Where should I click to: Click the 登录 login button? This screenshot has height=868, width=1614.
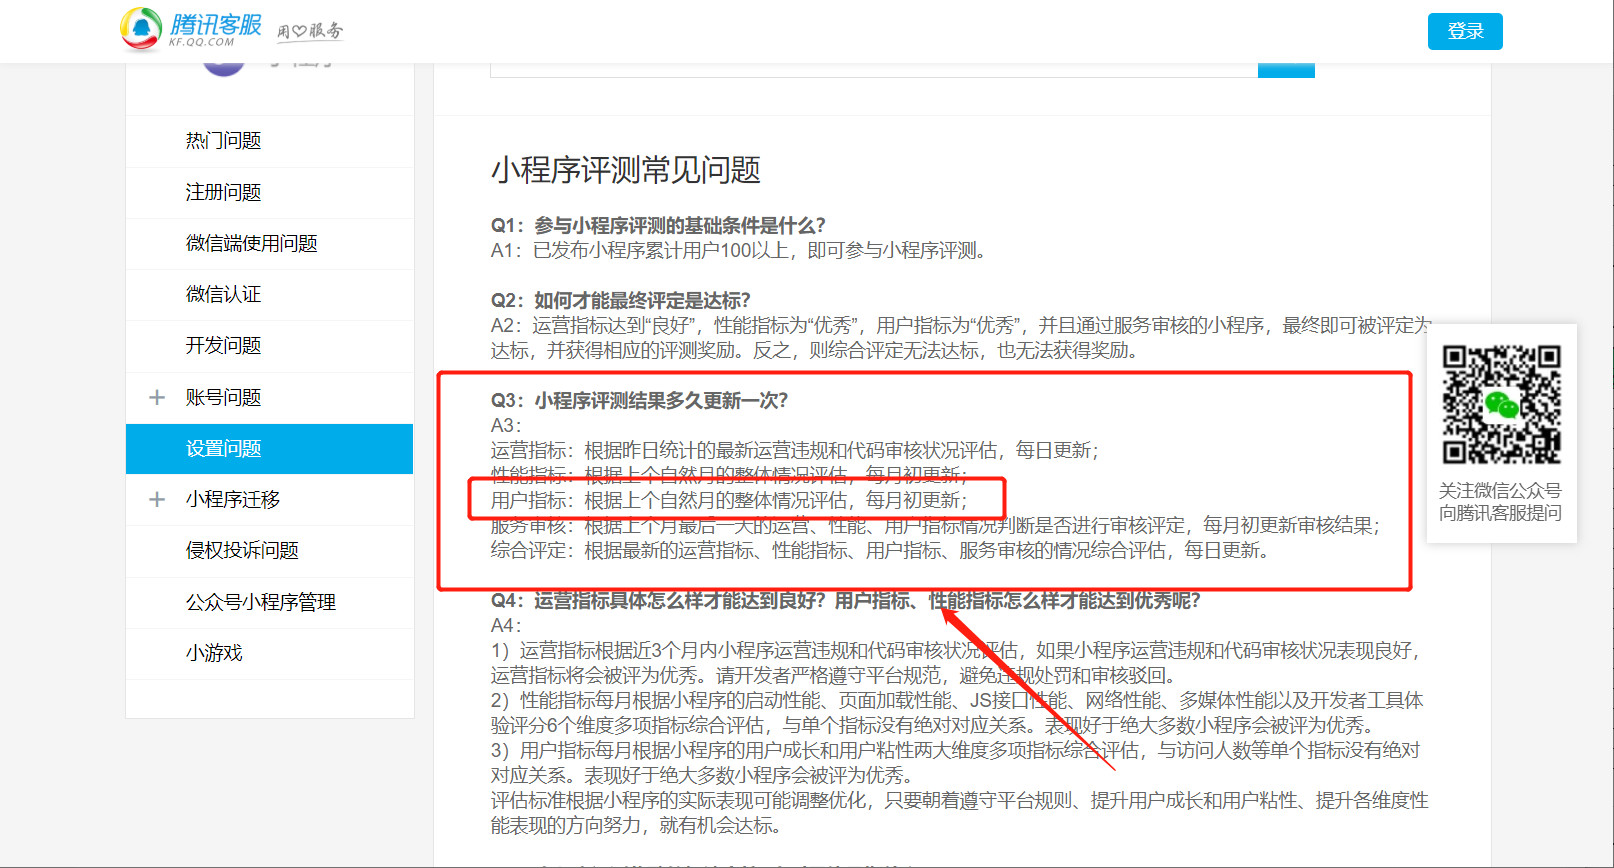[x=1465, y=31]
